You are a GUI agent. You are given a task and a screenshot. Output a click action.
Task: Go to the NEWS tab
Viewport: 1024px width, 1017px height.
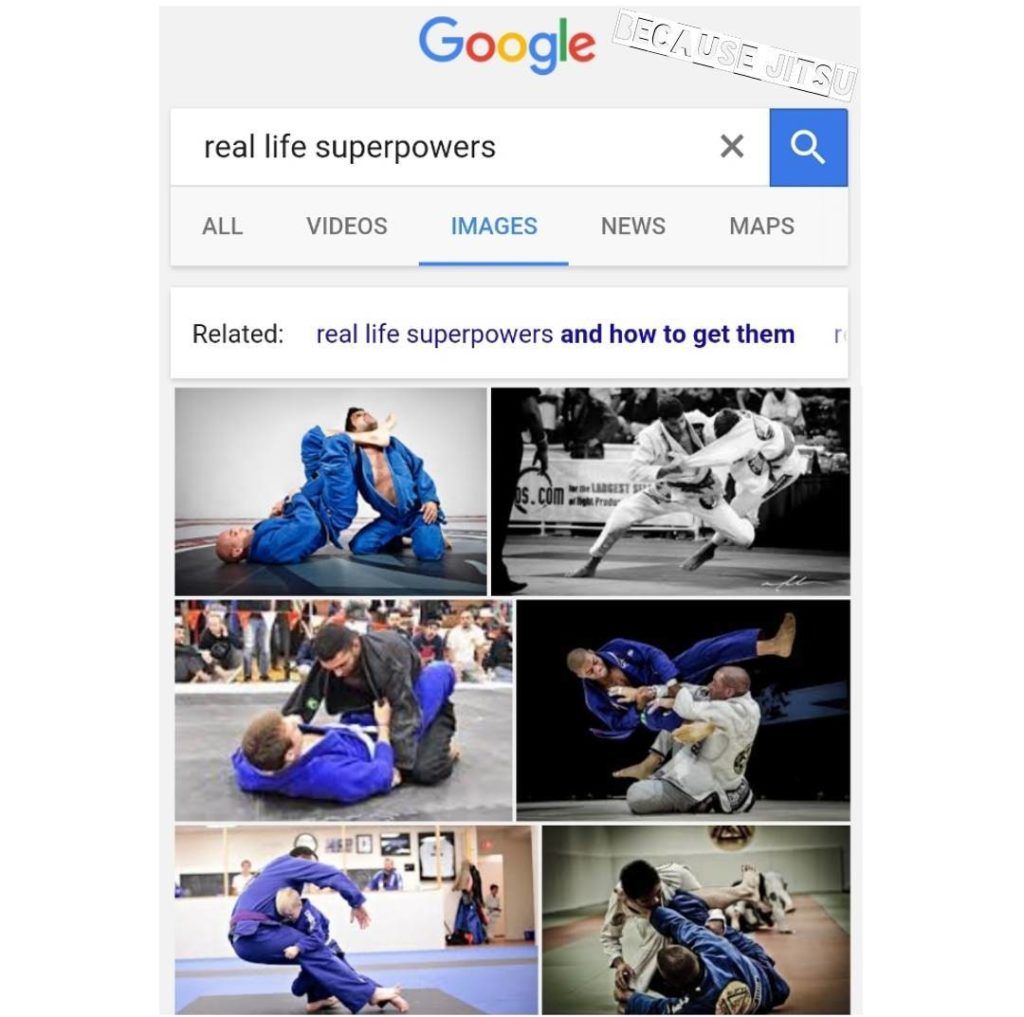click(x=633, y=226)
